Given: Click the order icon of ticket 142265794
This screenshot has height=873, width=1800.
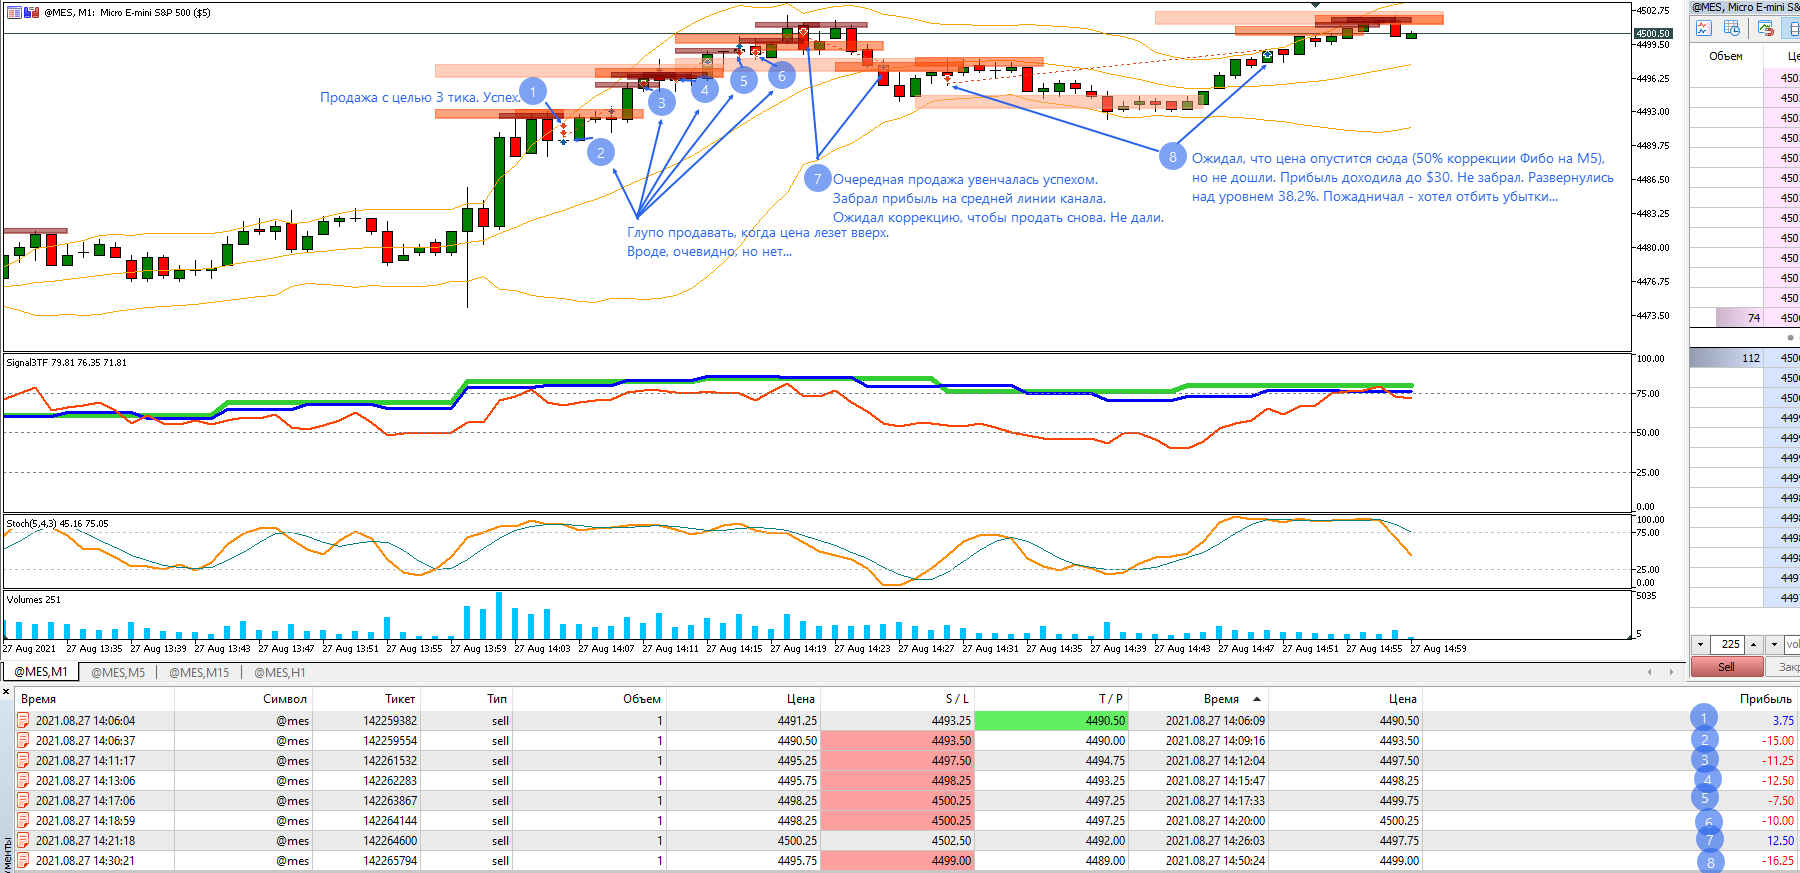Looking at the screenshot, I should 23,860.
